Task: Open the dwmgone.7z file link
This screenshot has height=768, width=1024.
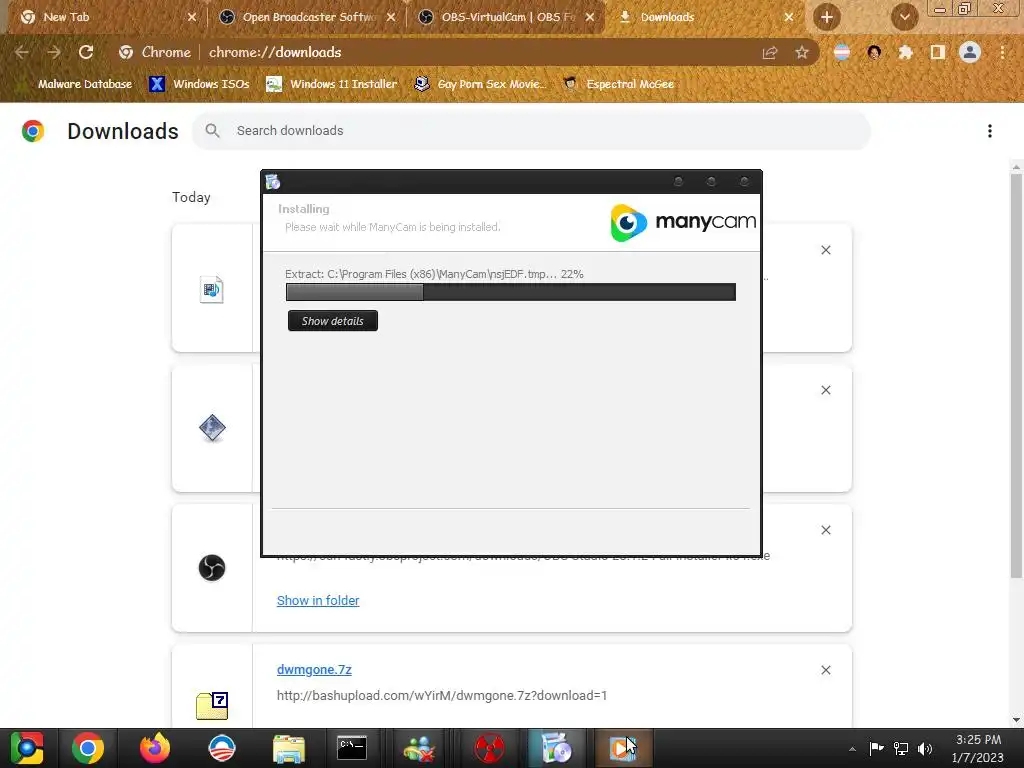Action: pos(314,669)
